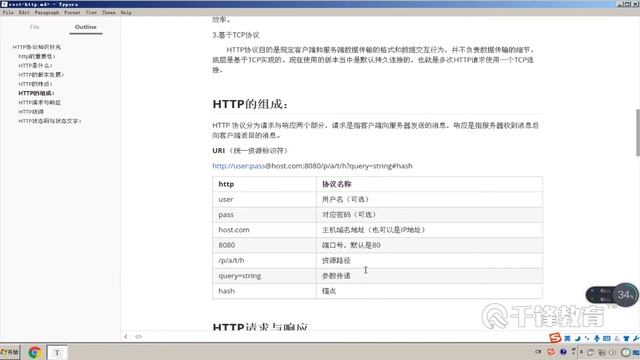Jump to outline item HTTP协议知识补充
The height and width of the screenshot is (360, 640).
coord(36,47)
